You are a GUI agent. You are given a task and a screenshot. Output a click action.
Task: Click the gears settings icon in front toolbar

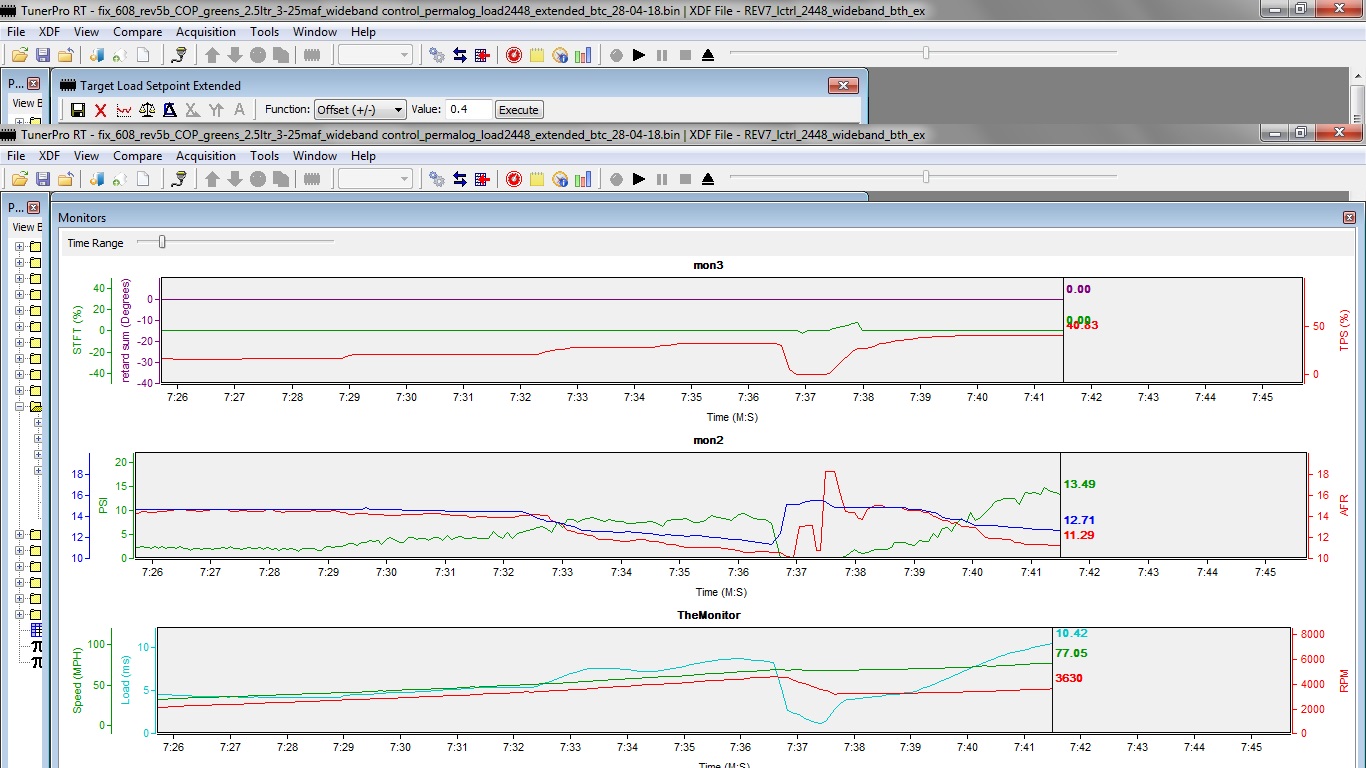[x=437, y=179]
